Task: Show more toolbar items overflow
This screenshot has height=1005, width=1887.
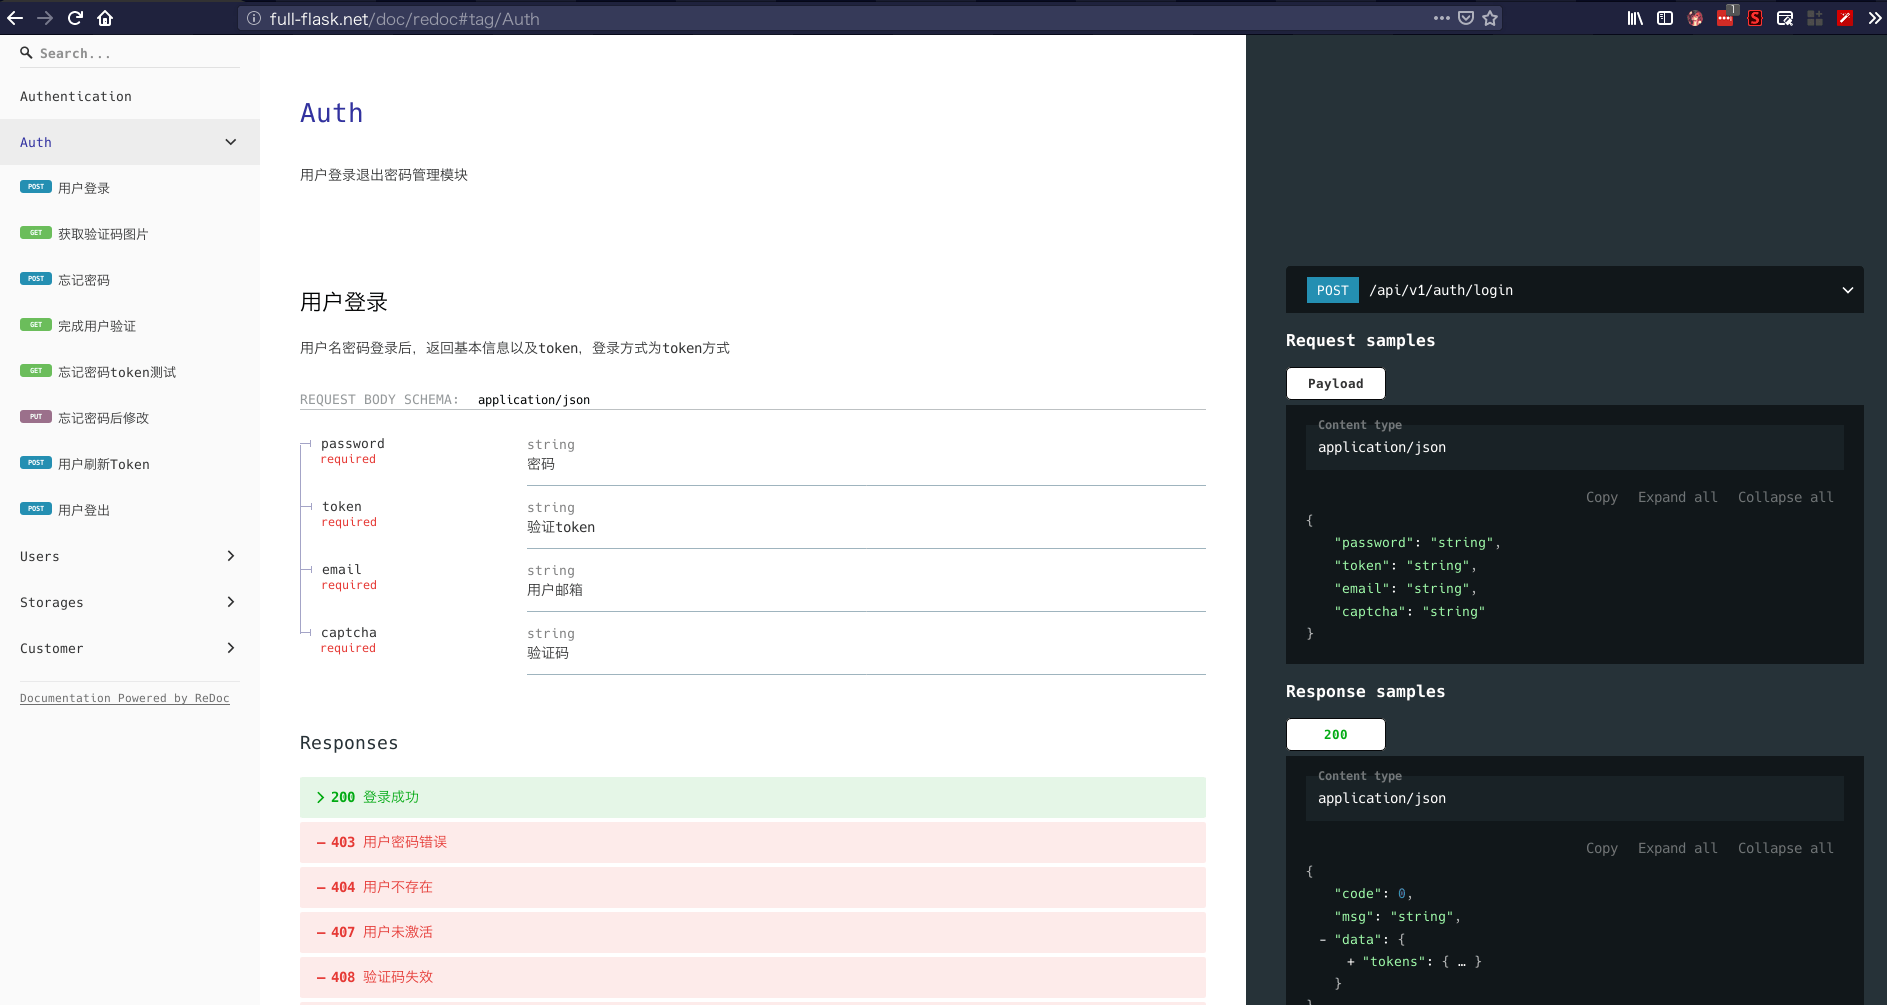Action: click(1874, 18)
